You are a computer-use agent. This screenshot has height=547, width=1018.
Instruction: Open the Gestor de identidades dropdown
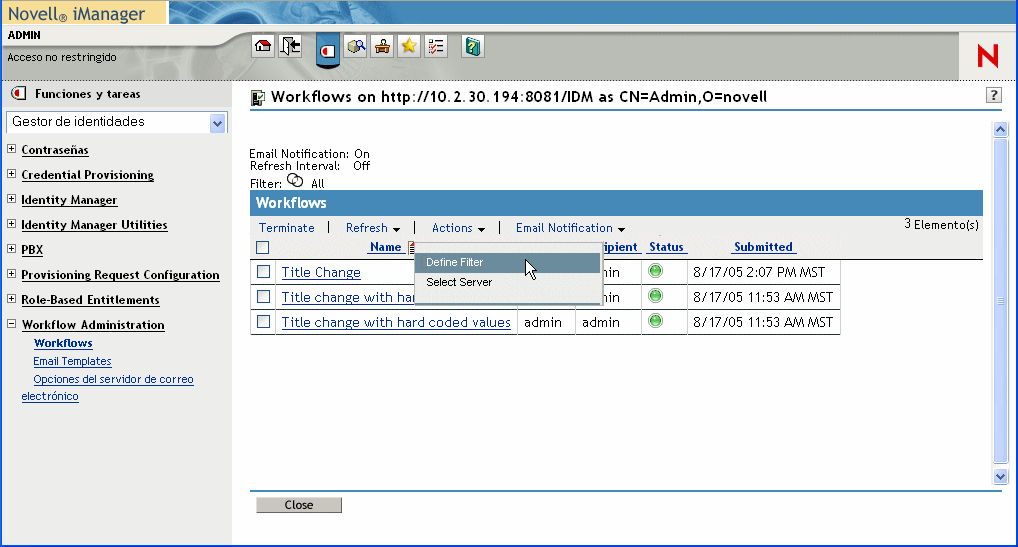pyautogui.click(x=217, y=123)
